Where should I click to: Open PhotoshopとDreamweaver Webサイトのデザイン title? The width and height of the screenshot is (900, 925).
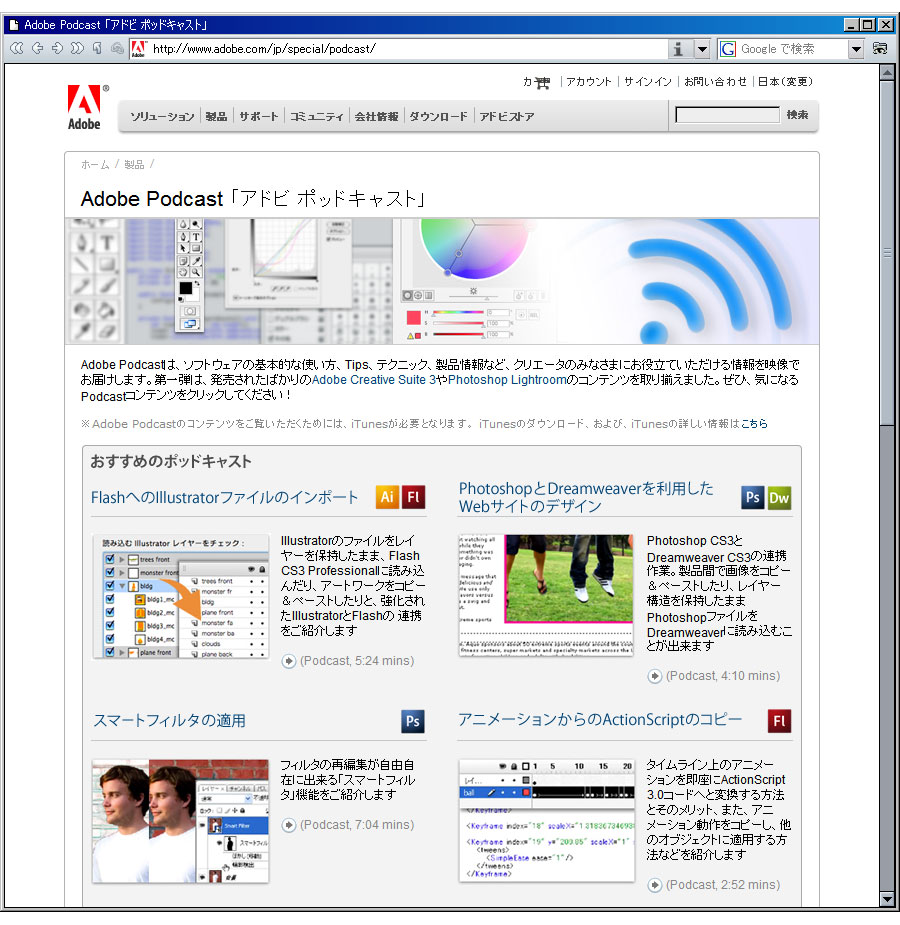[586, 497]
